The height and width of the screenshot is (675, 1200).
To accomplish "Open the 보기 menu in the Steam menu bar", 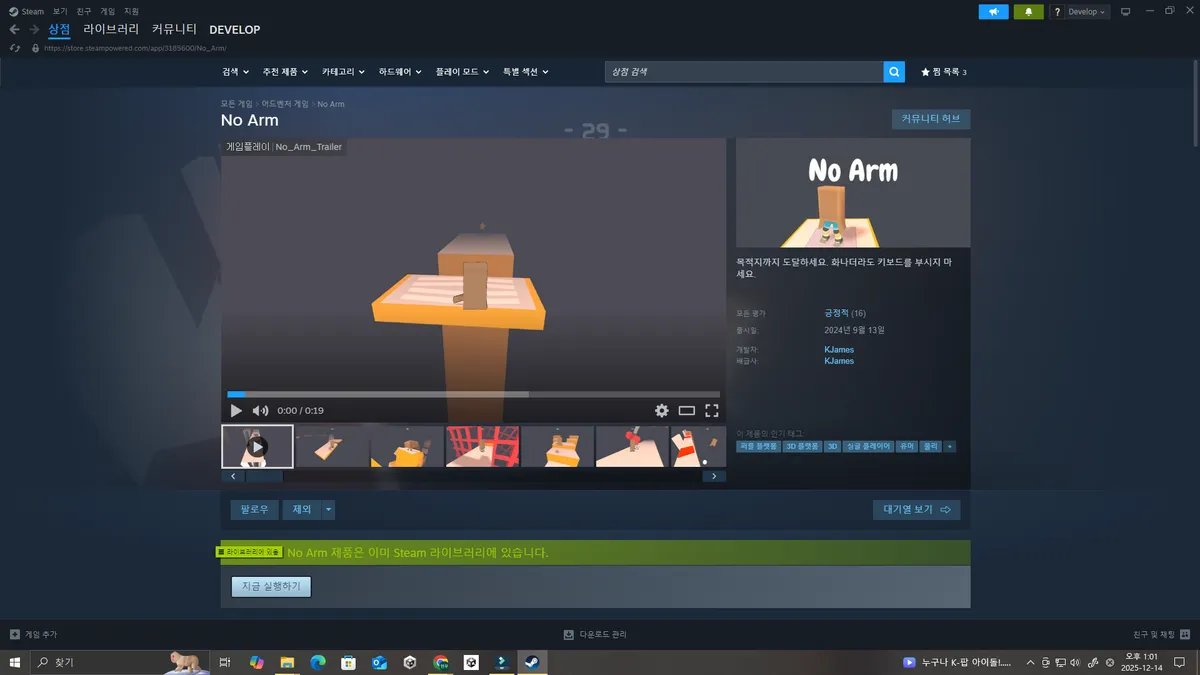I will (60, 11).
